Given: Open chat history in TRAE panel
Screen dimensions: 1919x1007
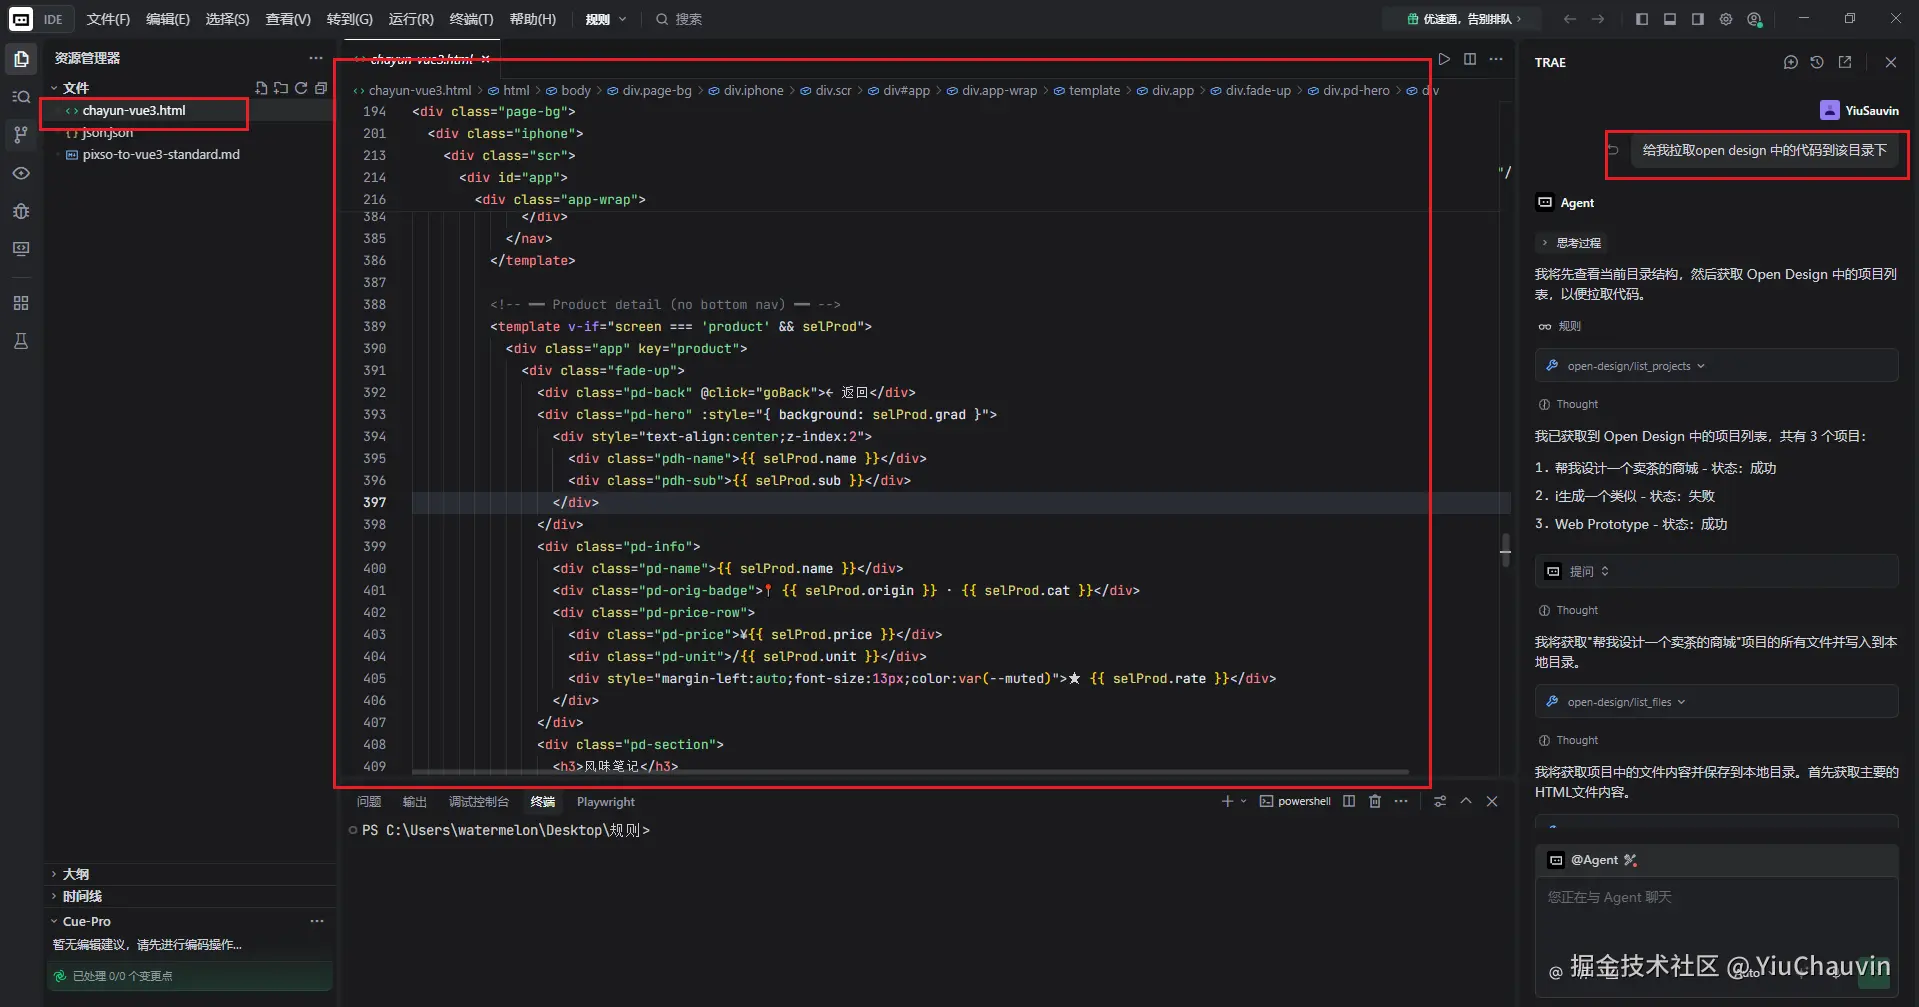Looking at the screenshot, I should (x=1817, y=62).
